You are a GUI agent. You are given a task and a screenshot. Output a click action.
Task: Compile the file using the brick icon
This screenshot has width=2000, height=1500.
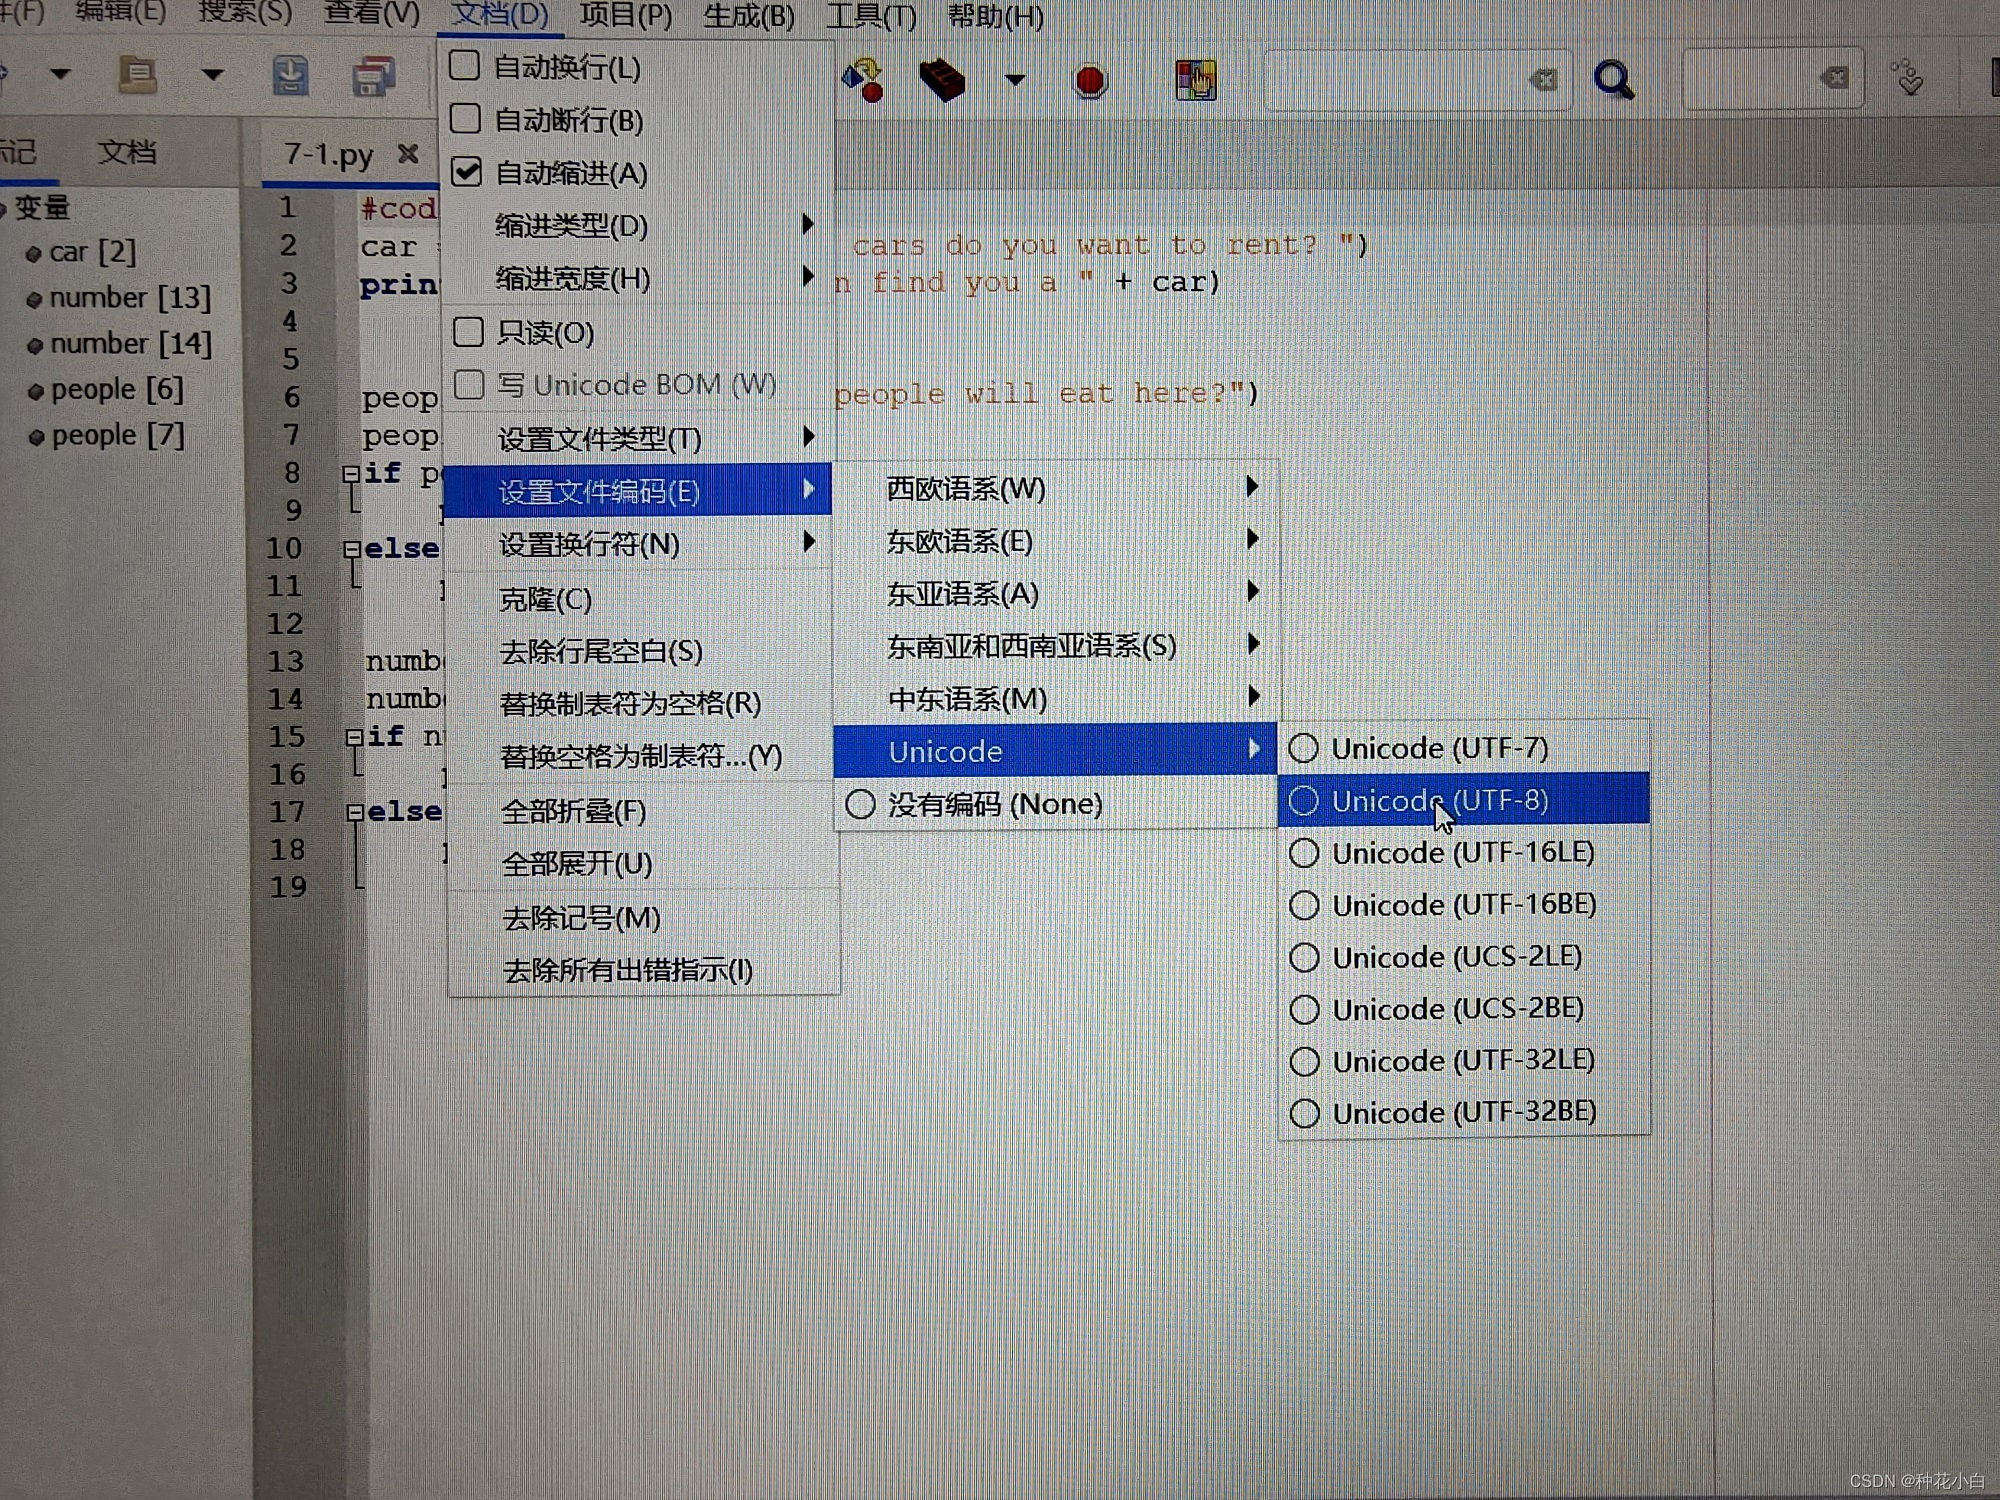(941, 80)
